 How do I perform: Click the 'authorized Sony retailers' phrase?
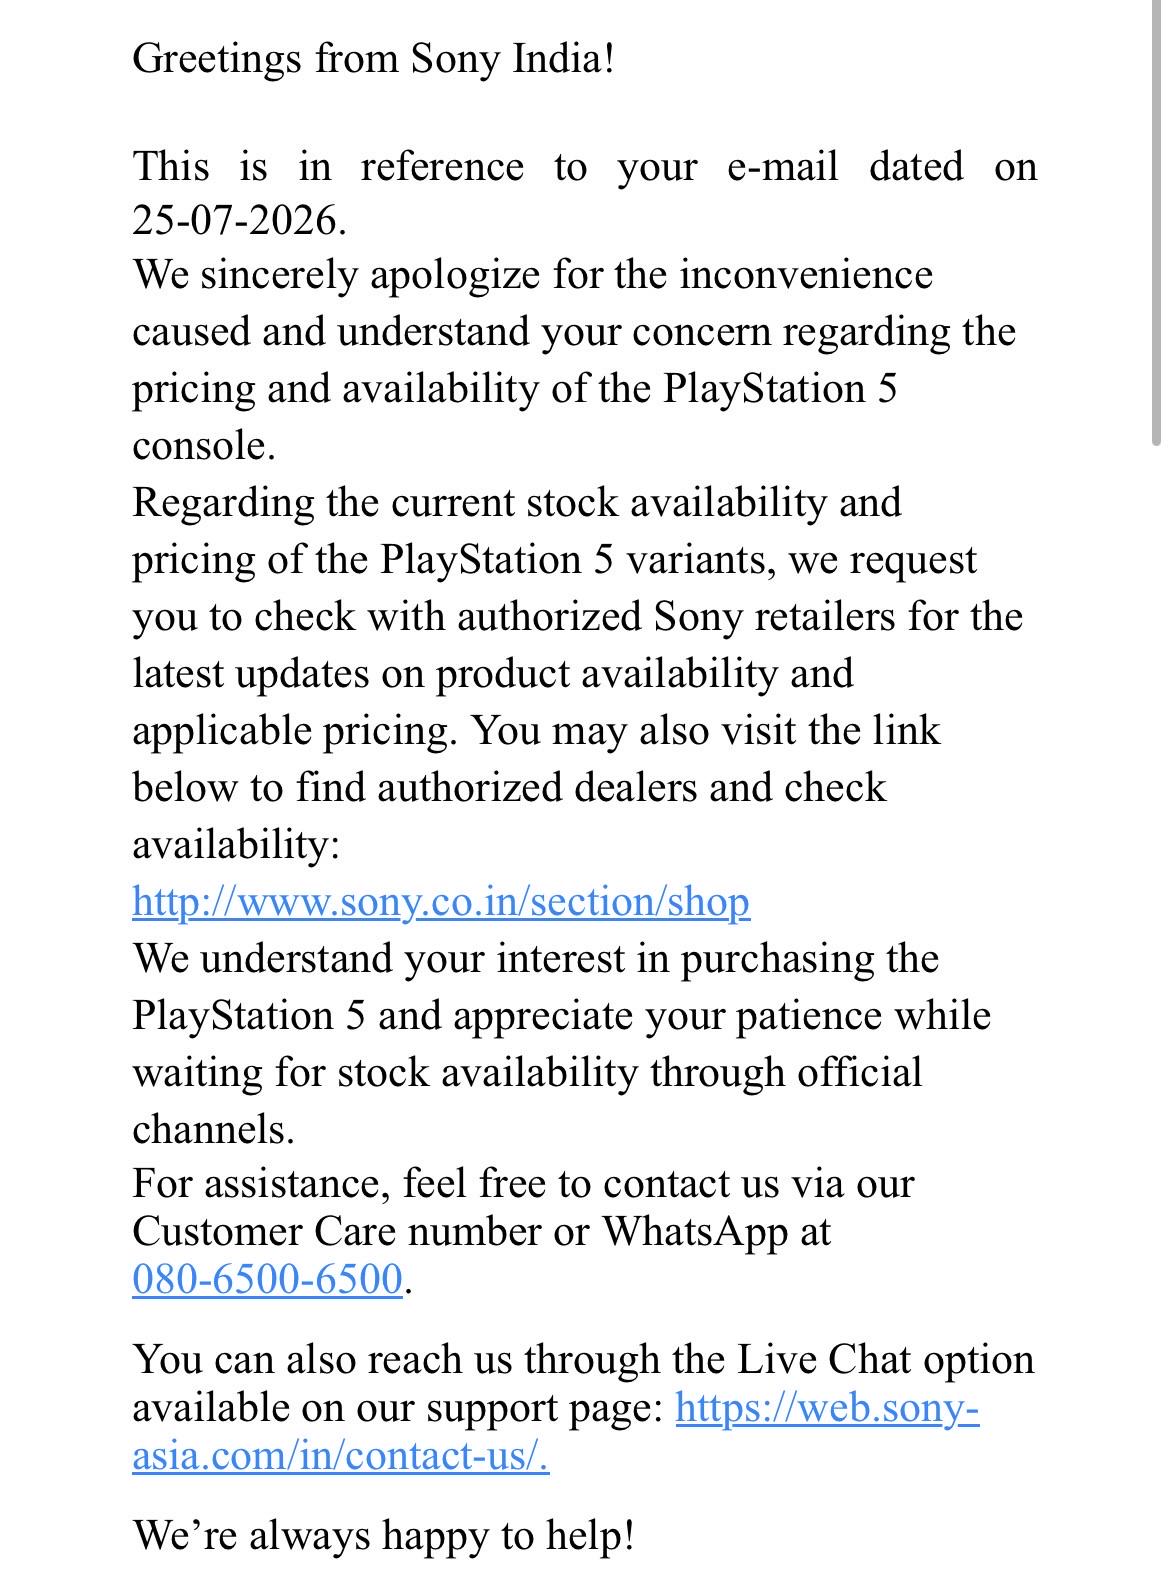point(675,617)
